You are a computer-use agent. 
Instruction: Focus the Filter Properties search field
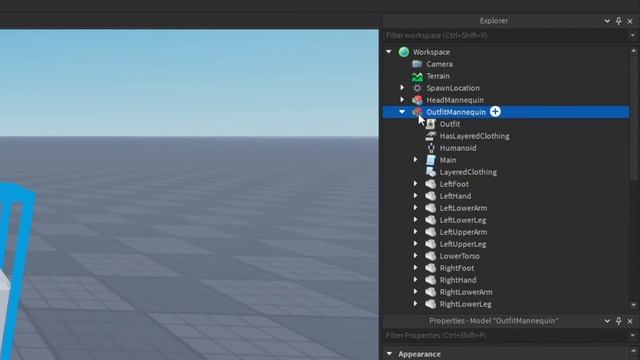coord(506,336)
